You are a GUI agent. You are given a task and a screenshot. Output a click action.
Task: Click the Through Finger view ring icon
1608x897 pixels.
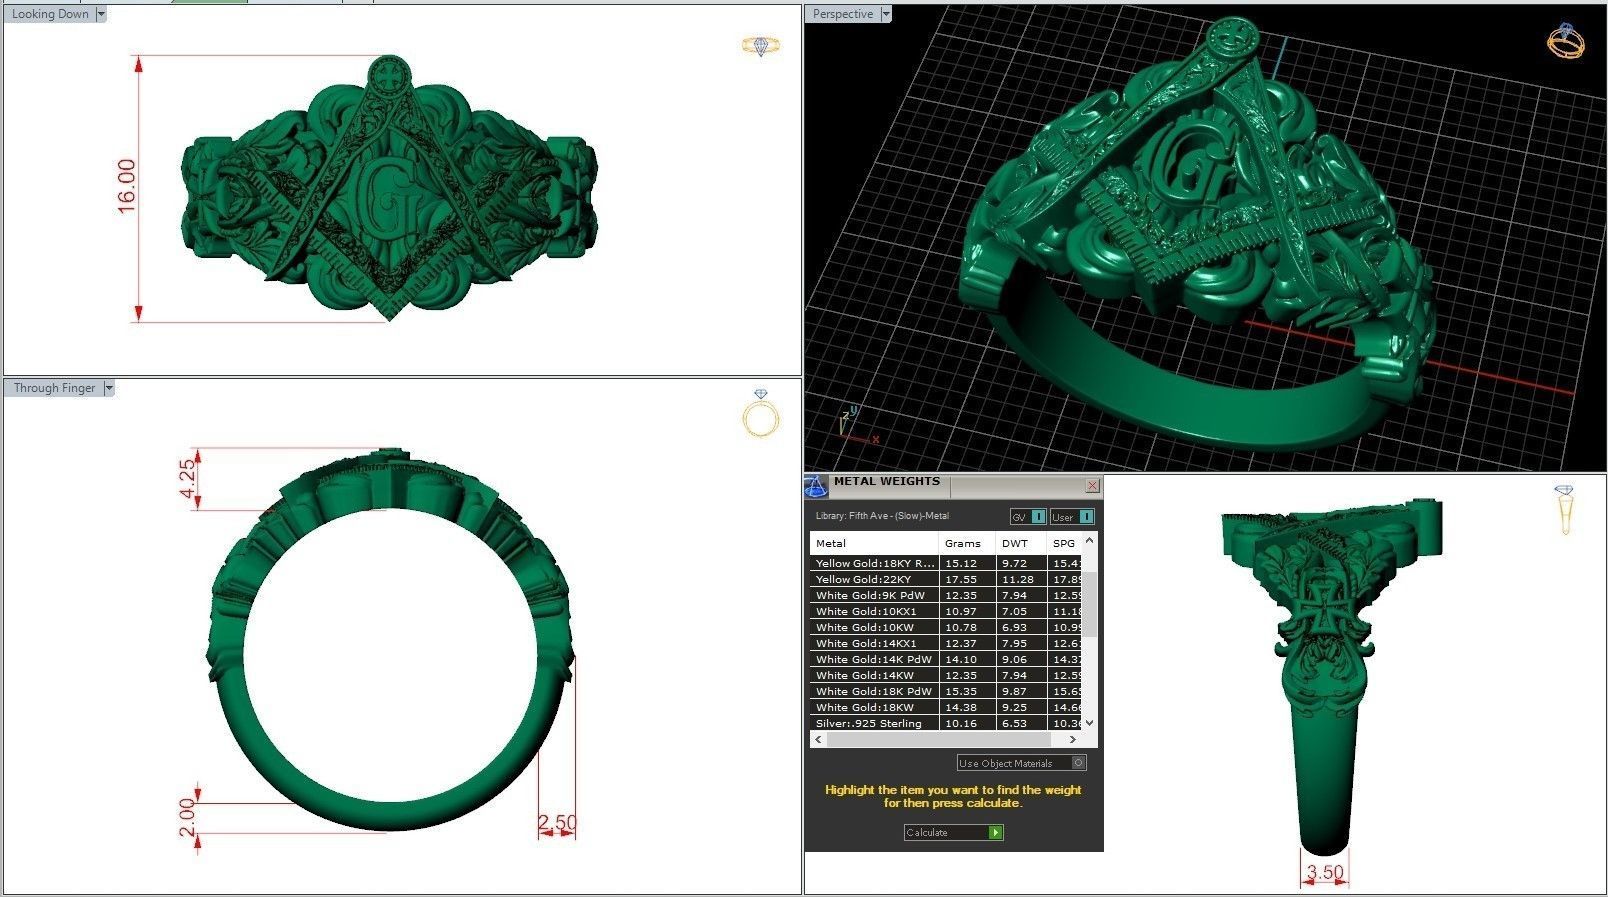(761, 413)
